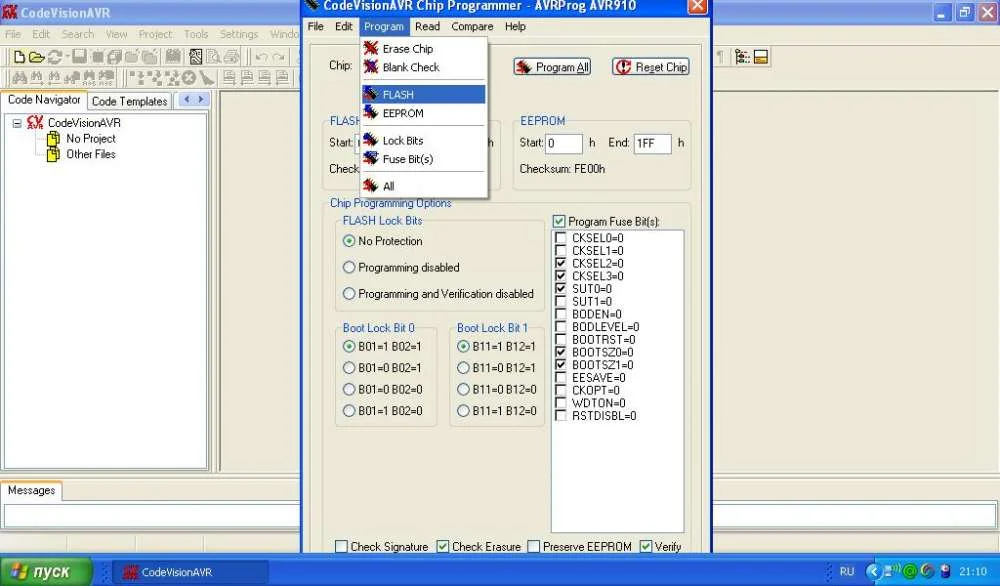Open the Read menu in Chip Programmer
Screen dimensions: 1000x586
click(x=427, y=27)
